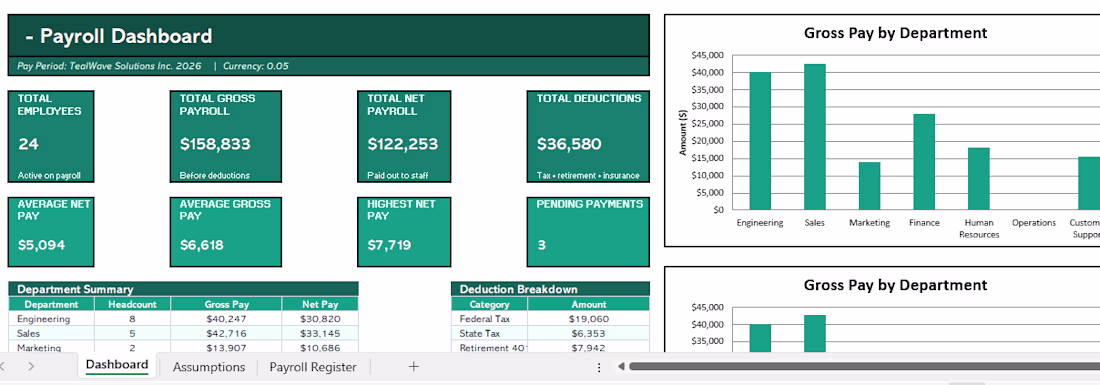This screenshot has width=1100, height=385.
Task: Select the Total Employees card value 24
Action: point(28,144)
